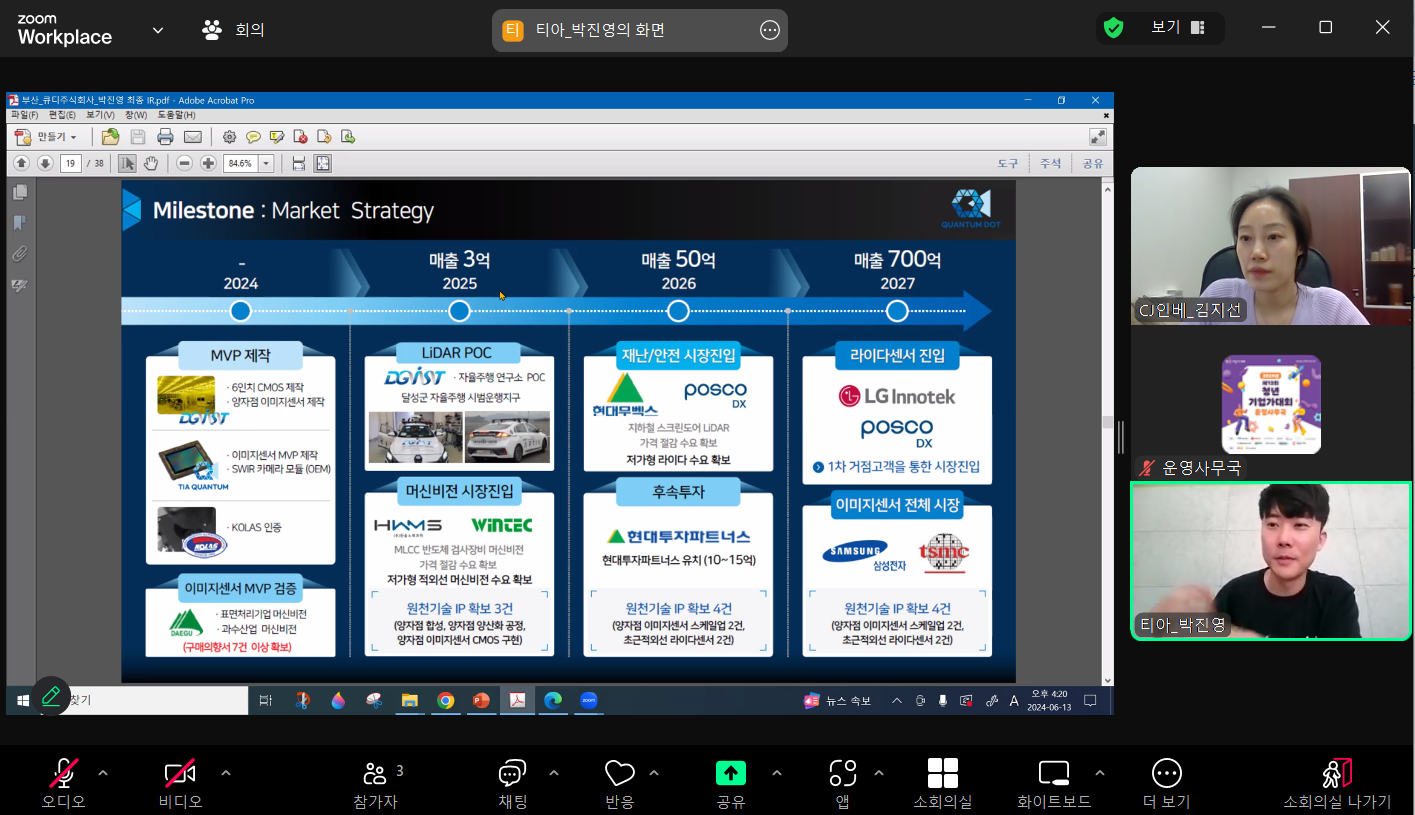1415x815 pixels.
Task: Expand share options arrow next to 공유
Action: click(777, 773)
